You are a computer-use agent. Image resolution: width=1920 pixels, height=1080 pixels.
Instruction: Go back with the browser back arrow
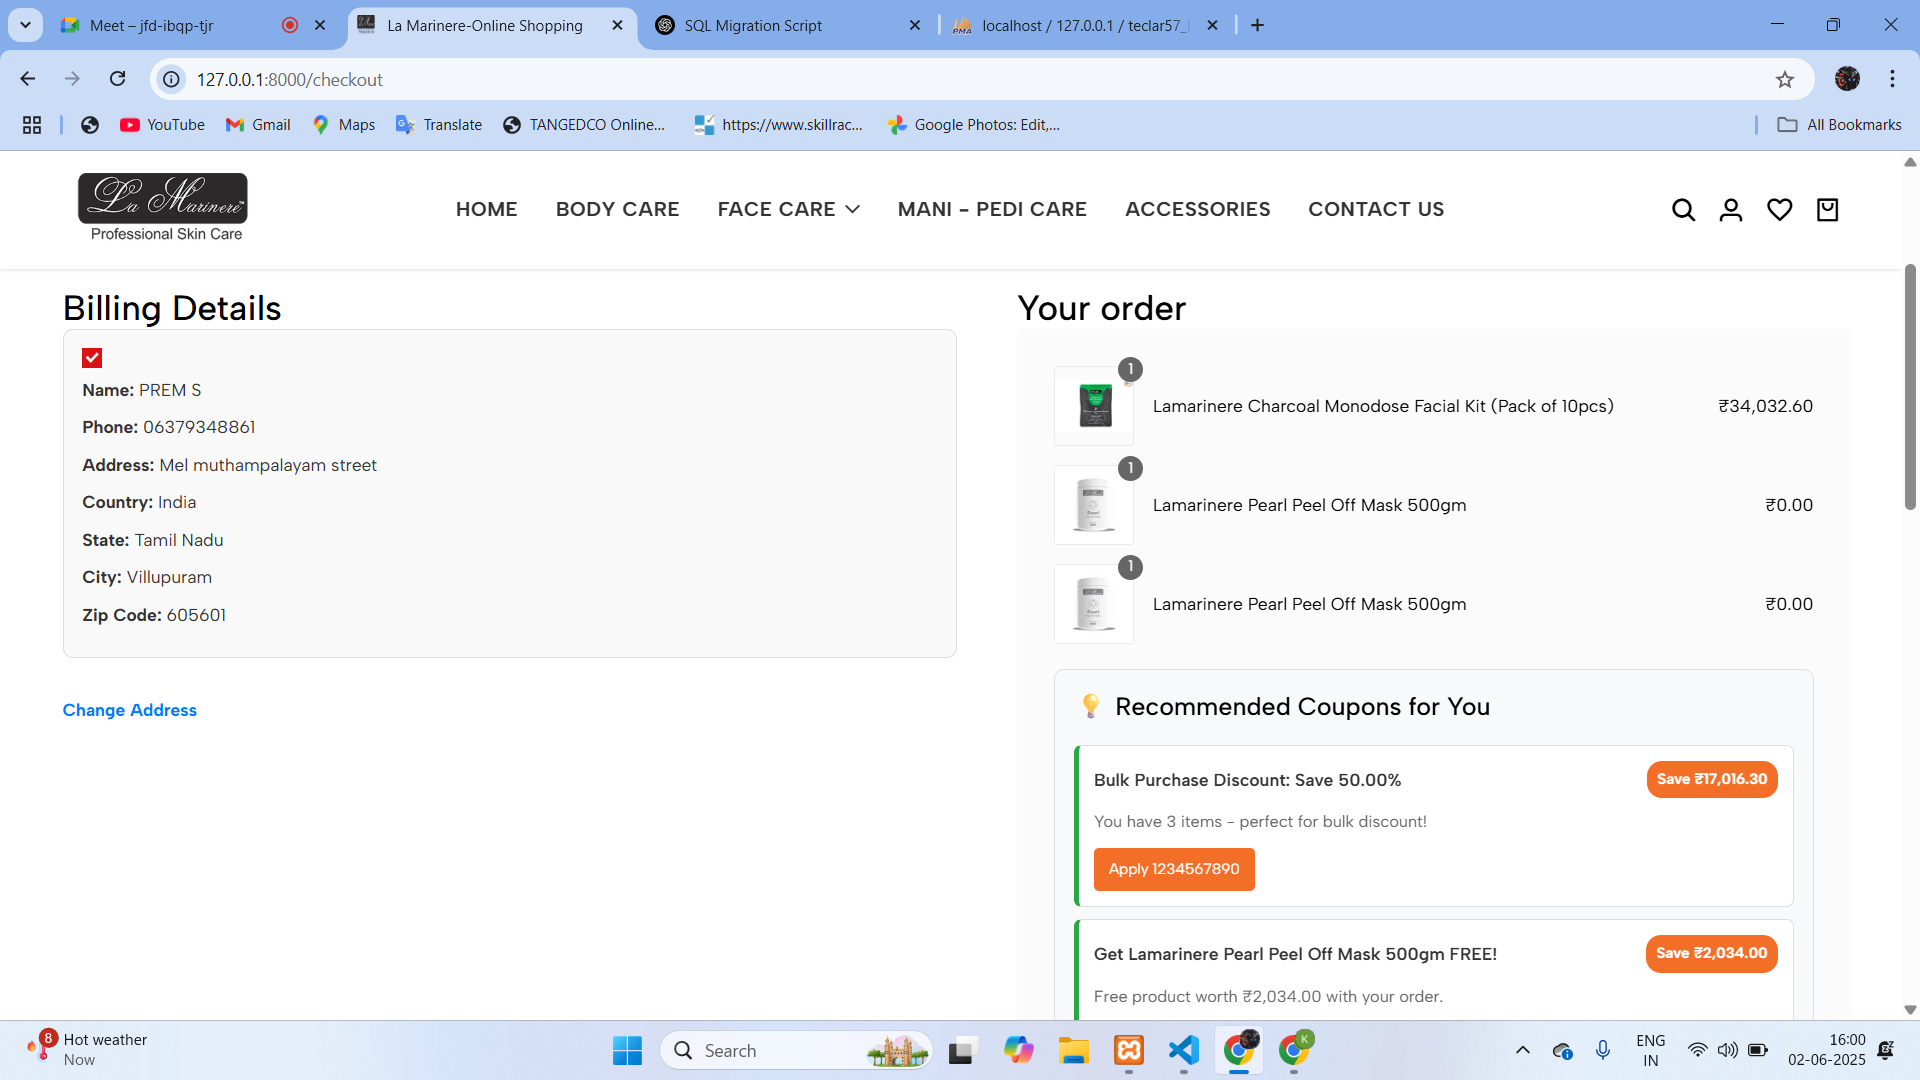(28, 79)
